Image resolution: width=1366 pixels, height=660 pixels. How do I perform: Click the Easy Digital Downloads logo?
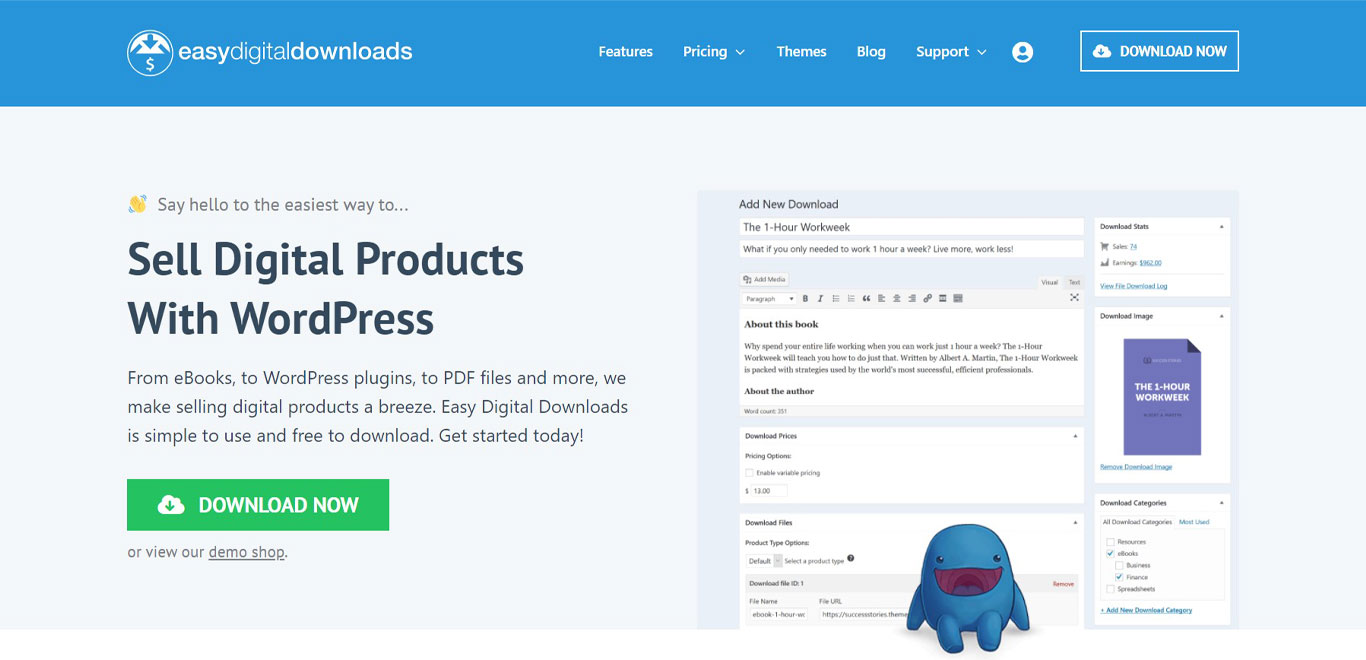269,52
